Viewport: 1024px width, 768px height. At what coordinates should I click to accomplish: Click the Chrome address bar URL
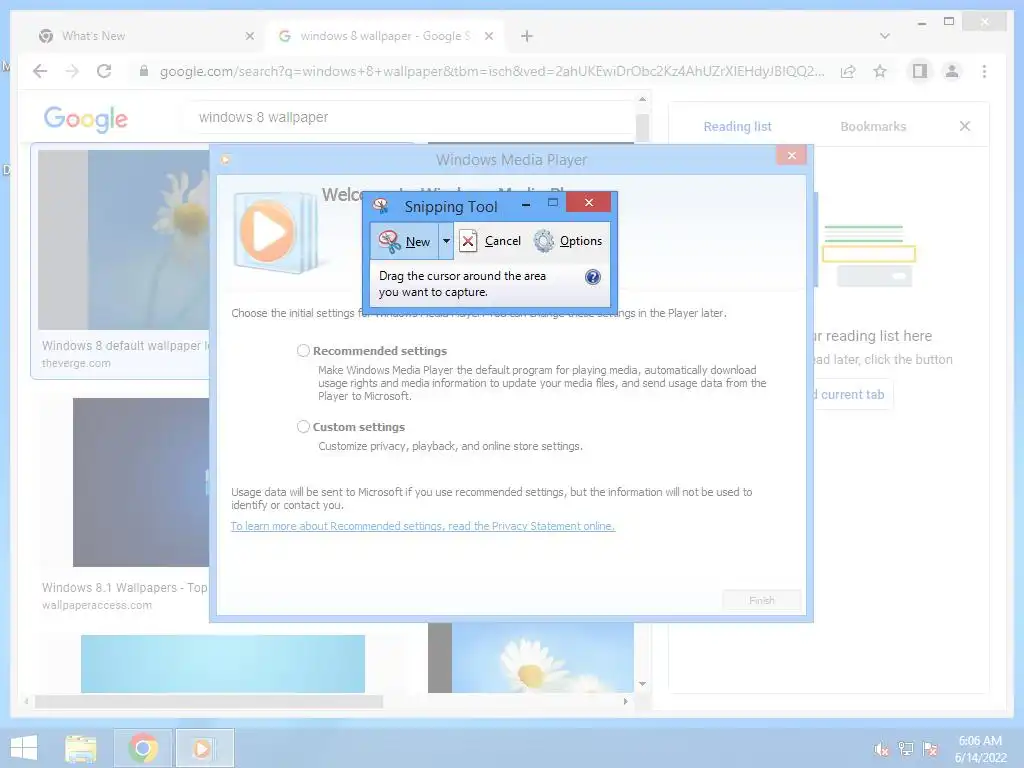point(492,71)
